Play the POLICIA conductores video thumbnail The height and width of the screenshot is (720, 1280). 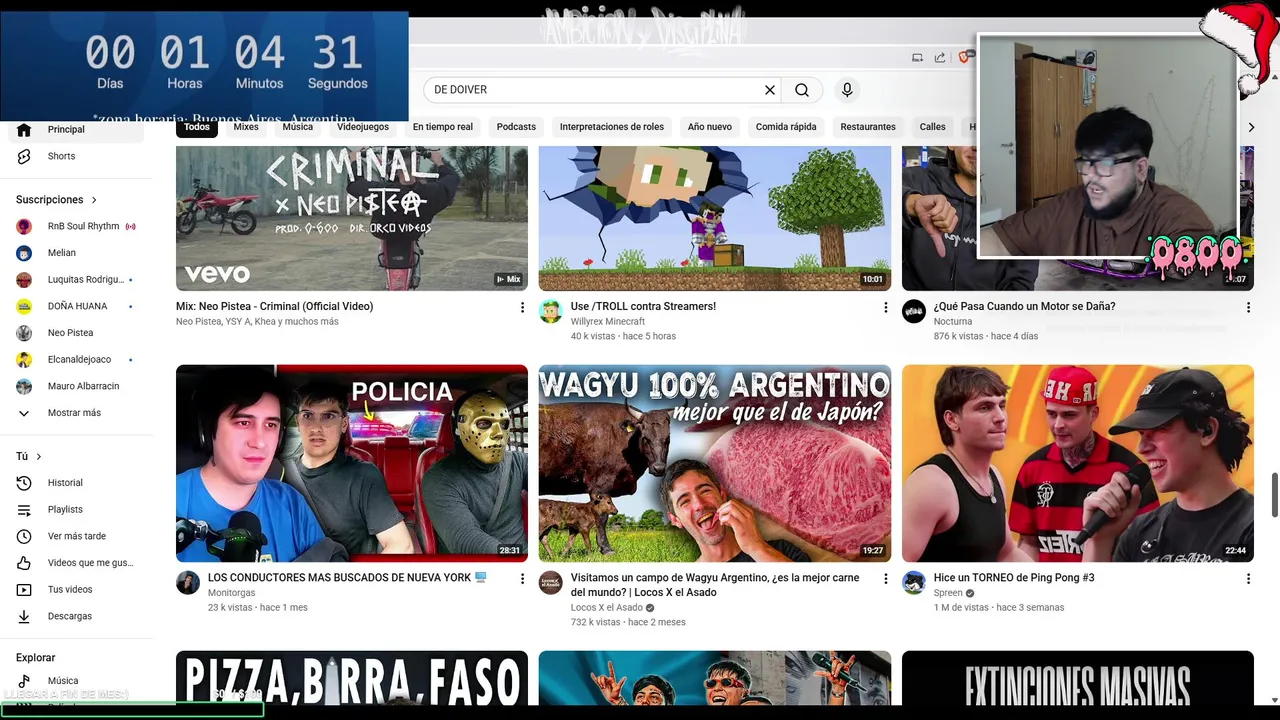352,463
